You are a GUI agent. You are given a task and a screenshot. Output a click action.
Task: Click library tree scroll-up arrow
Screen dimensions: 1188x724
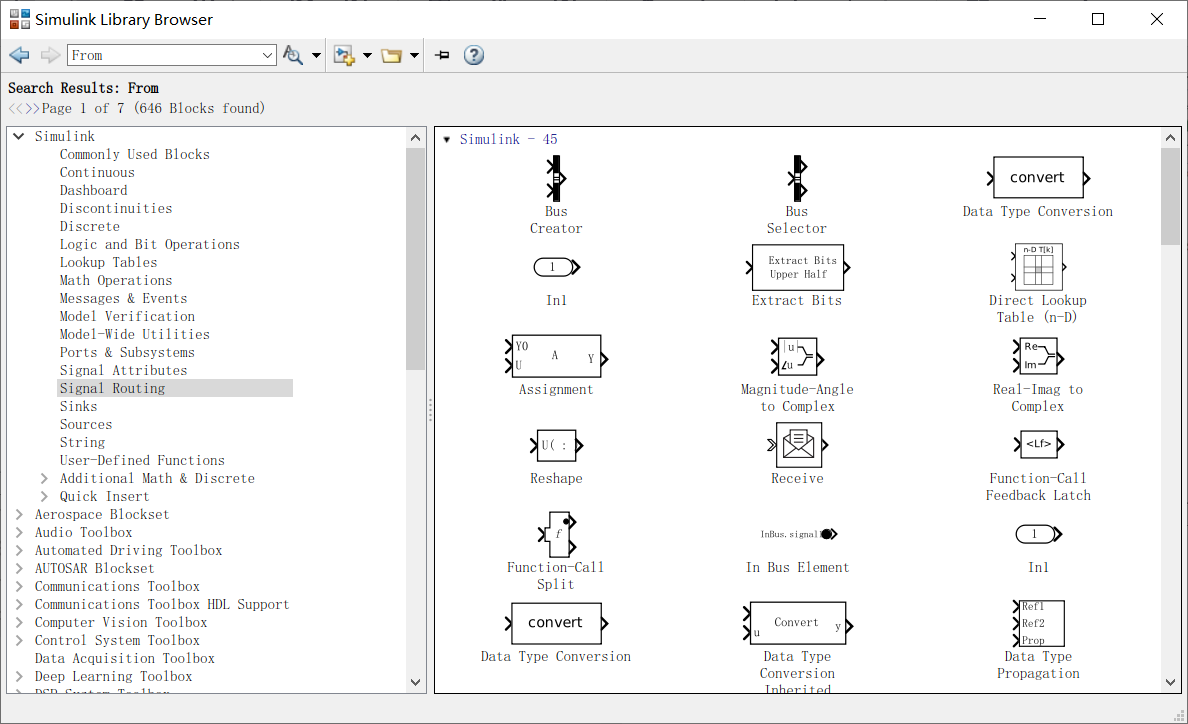pos(415,138)
